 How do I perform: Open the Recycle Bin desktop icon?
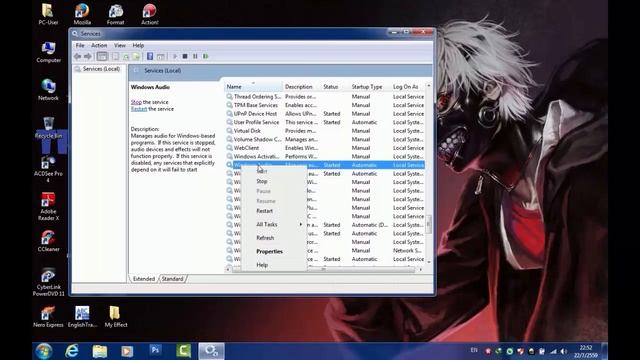click(x=49, y=127)
